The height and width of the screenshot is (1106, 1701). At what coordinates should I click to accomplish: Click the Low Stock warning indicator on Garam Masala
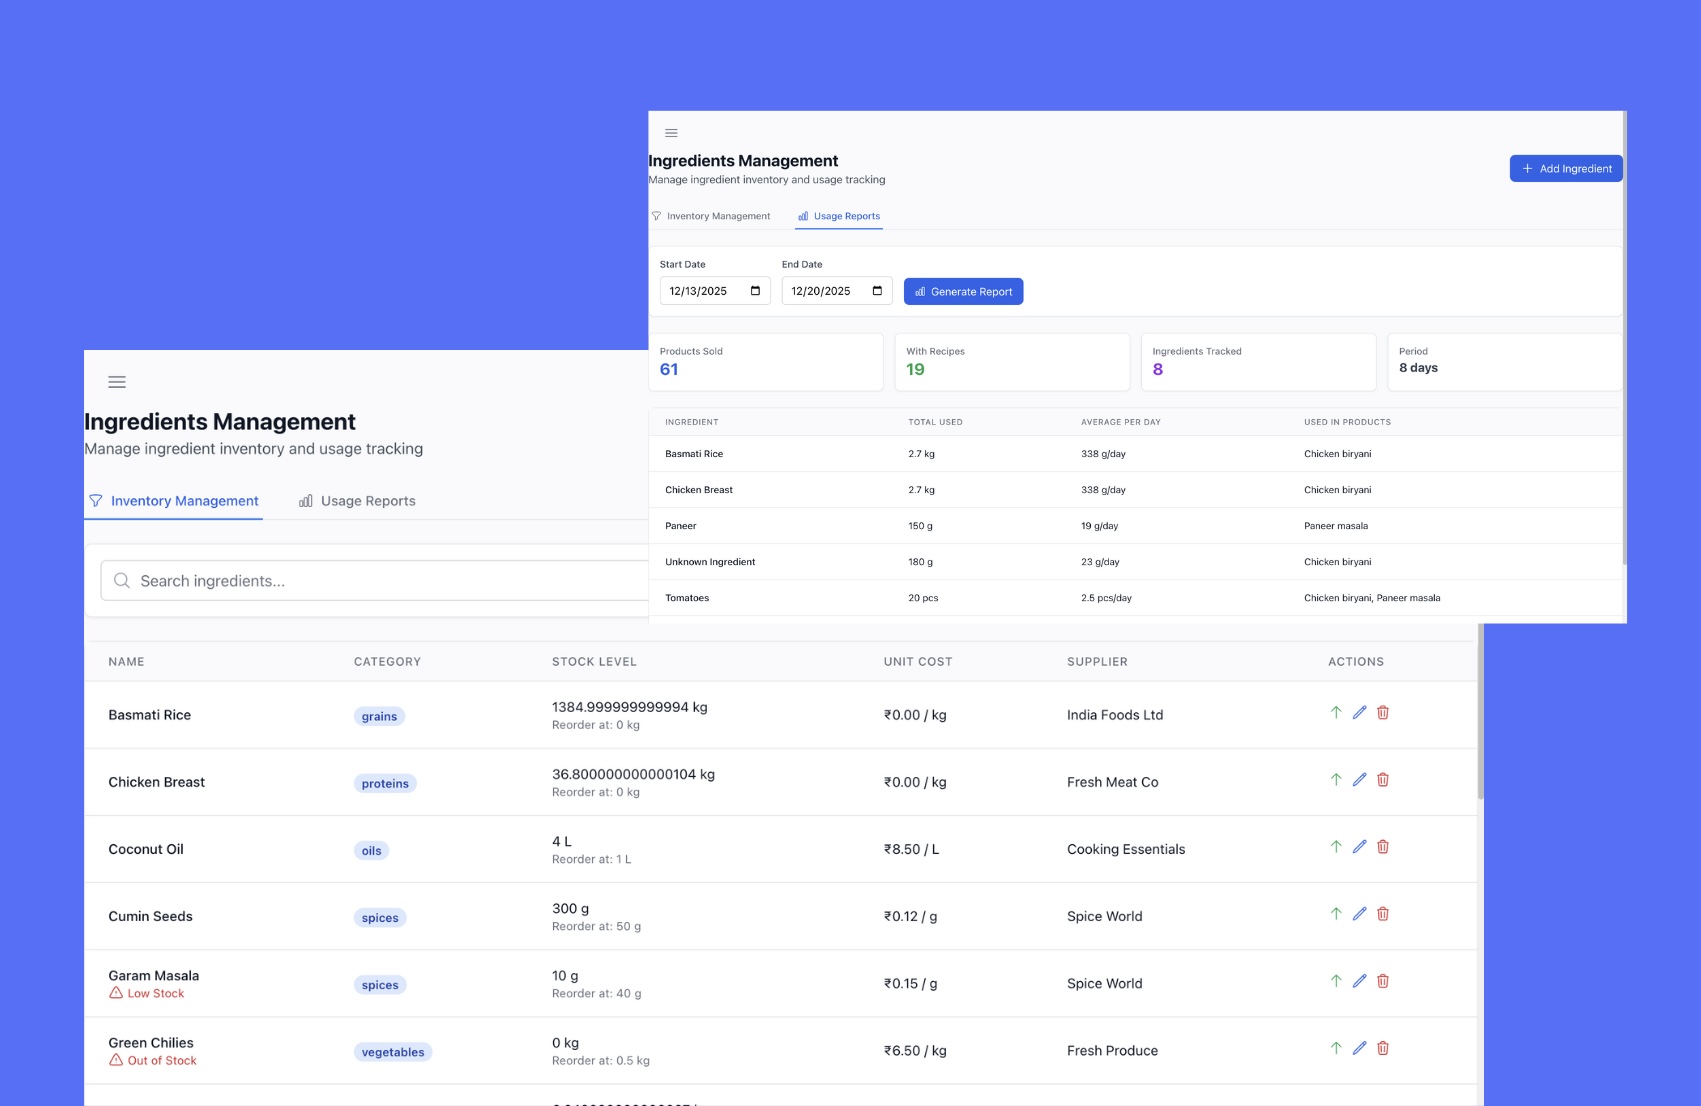[146, 993]
